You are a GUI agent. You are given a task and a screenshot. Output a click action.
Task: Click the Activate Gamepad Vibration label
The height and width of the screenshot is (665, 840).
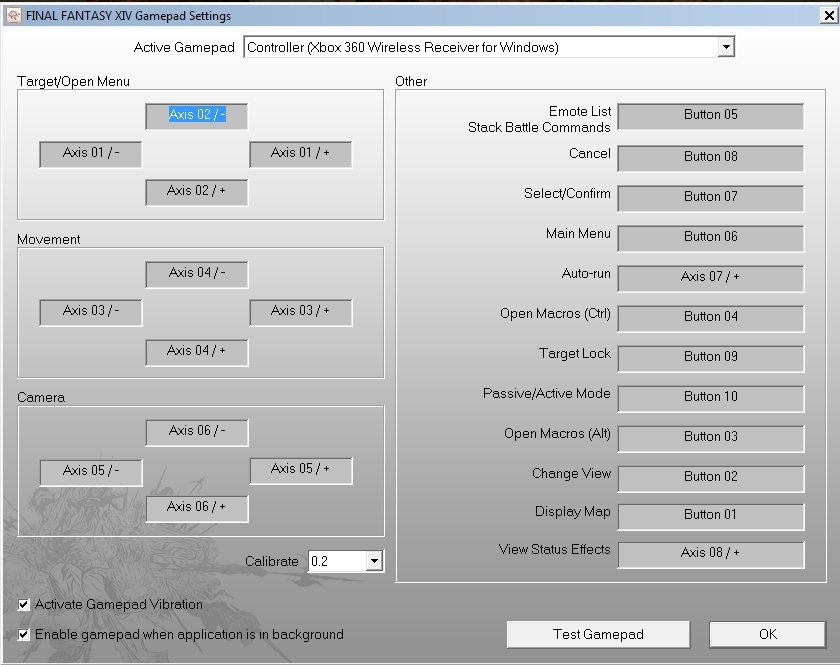(118, 604)
